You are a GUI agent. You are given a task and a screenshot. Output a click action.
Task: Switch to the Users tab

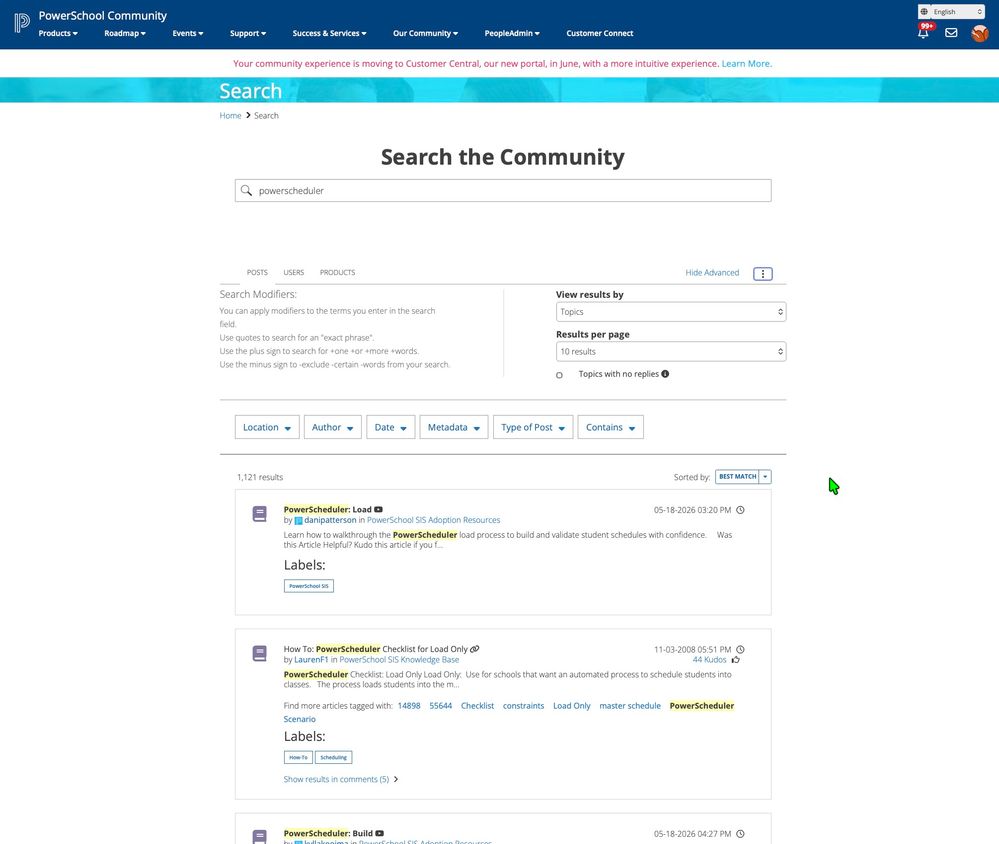tap(294, 273)
